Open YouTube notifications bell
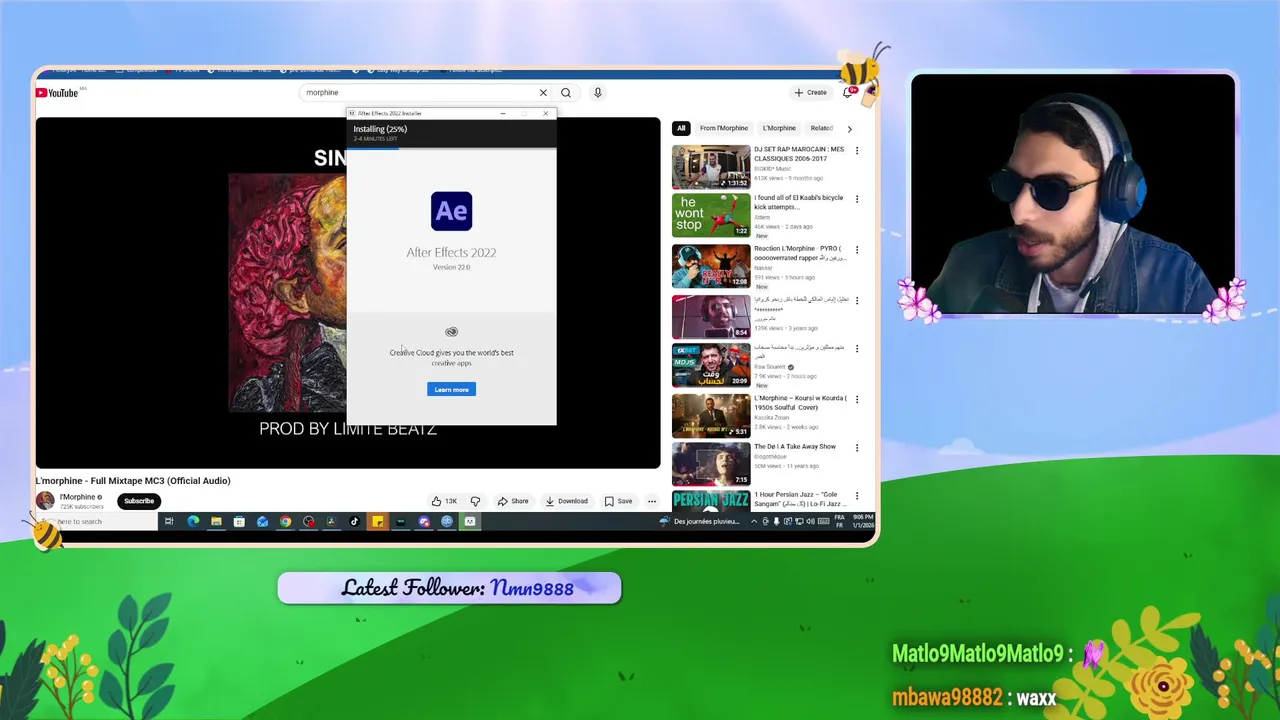 848,92
